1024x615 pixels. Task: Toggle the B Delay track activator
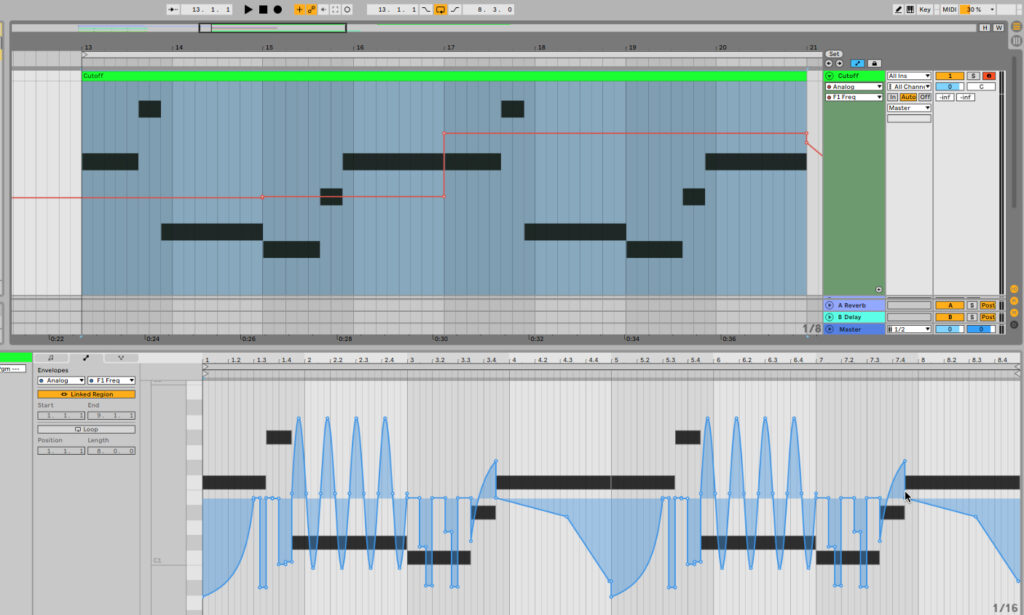point(950,317)
